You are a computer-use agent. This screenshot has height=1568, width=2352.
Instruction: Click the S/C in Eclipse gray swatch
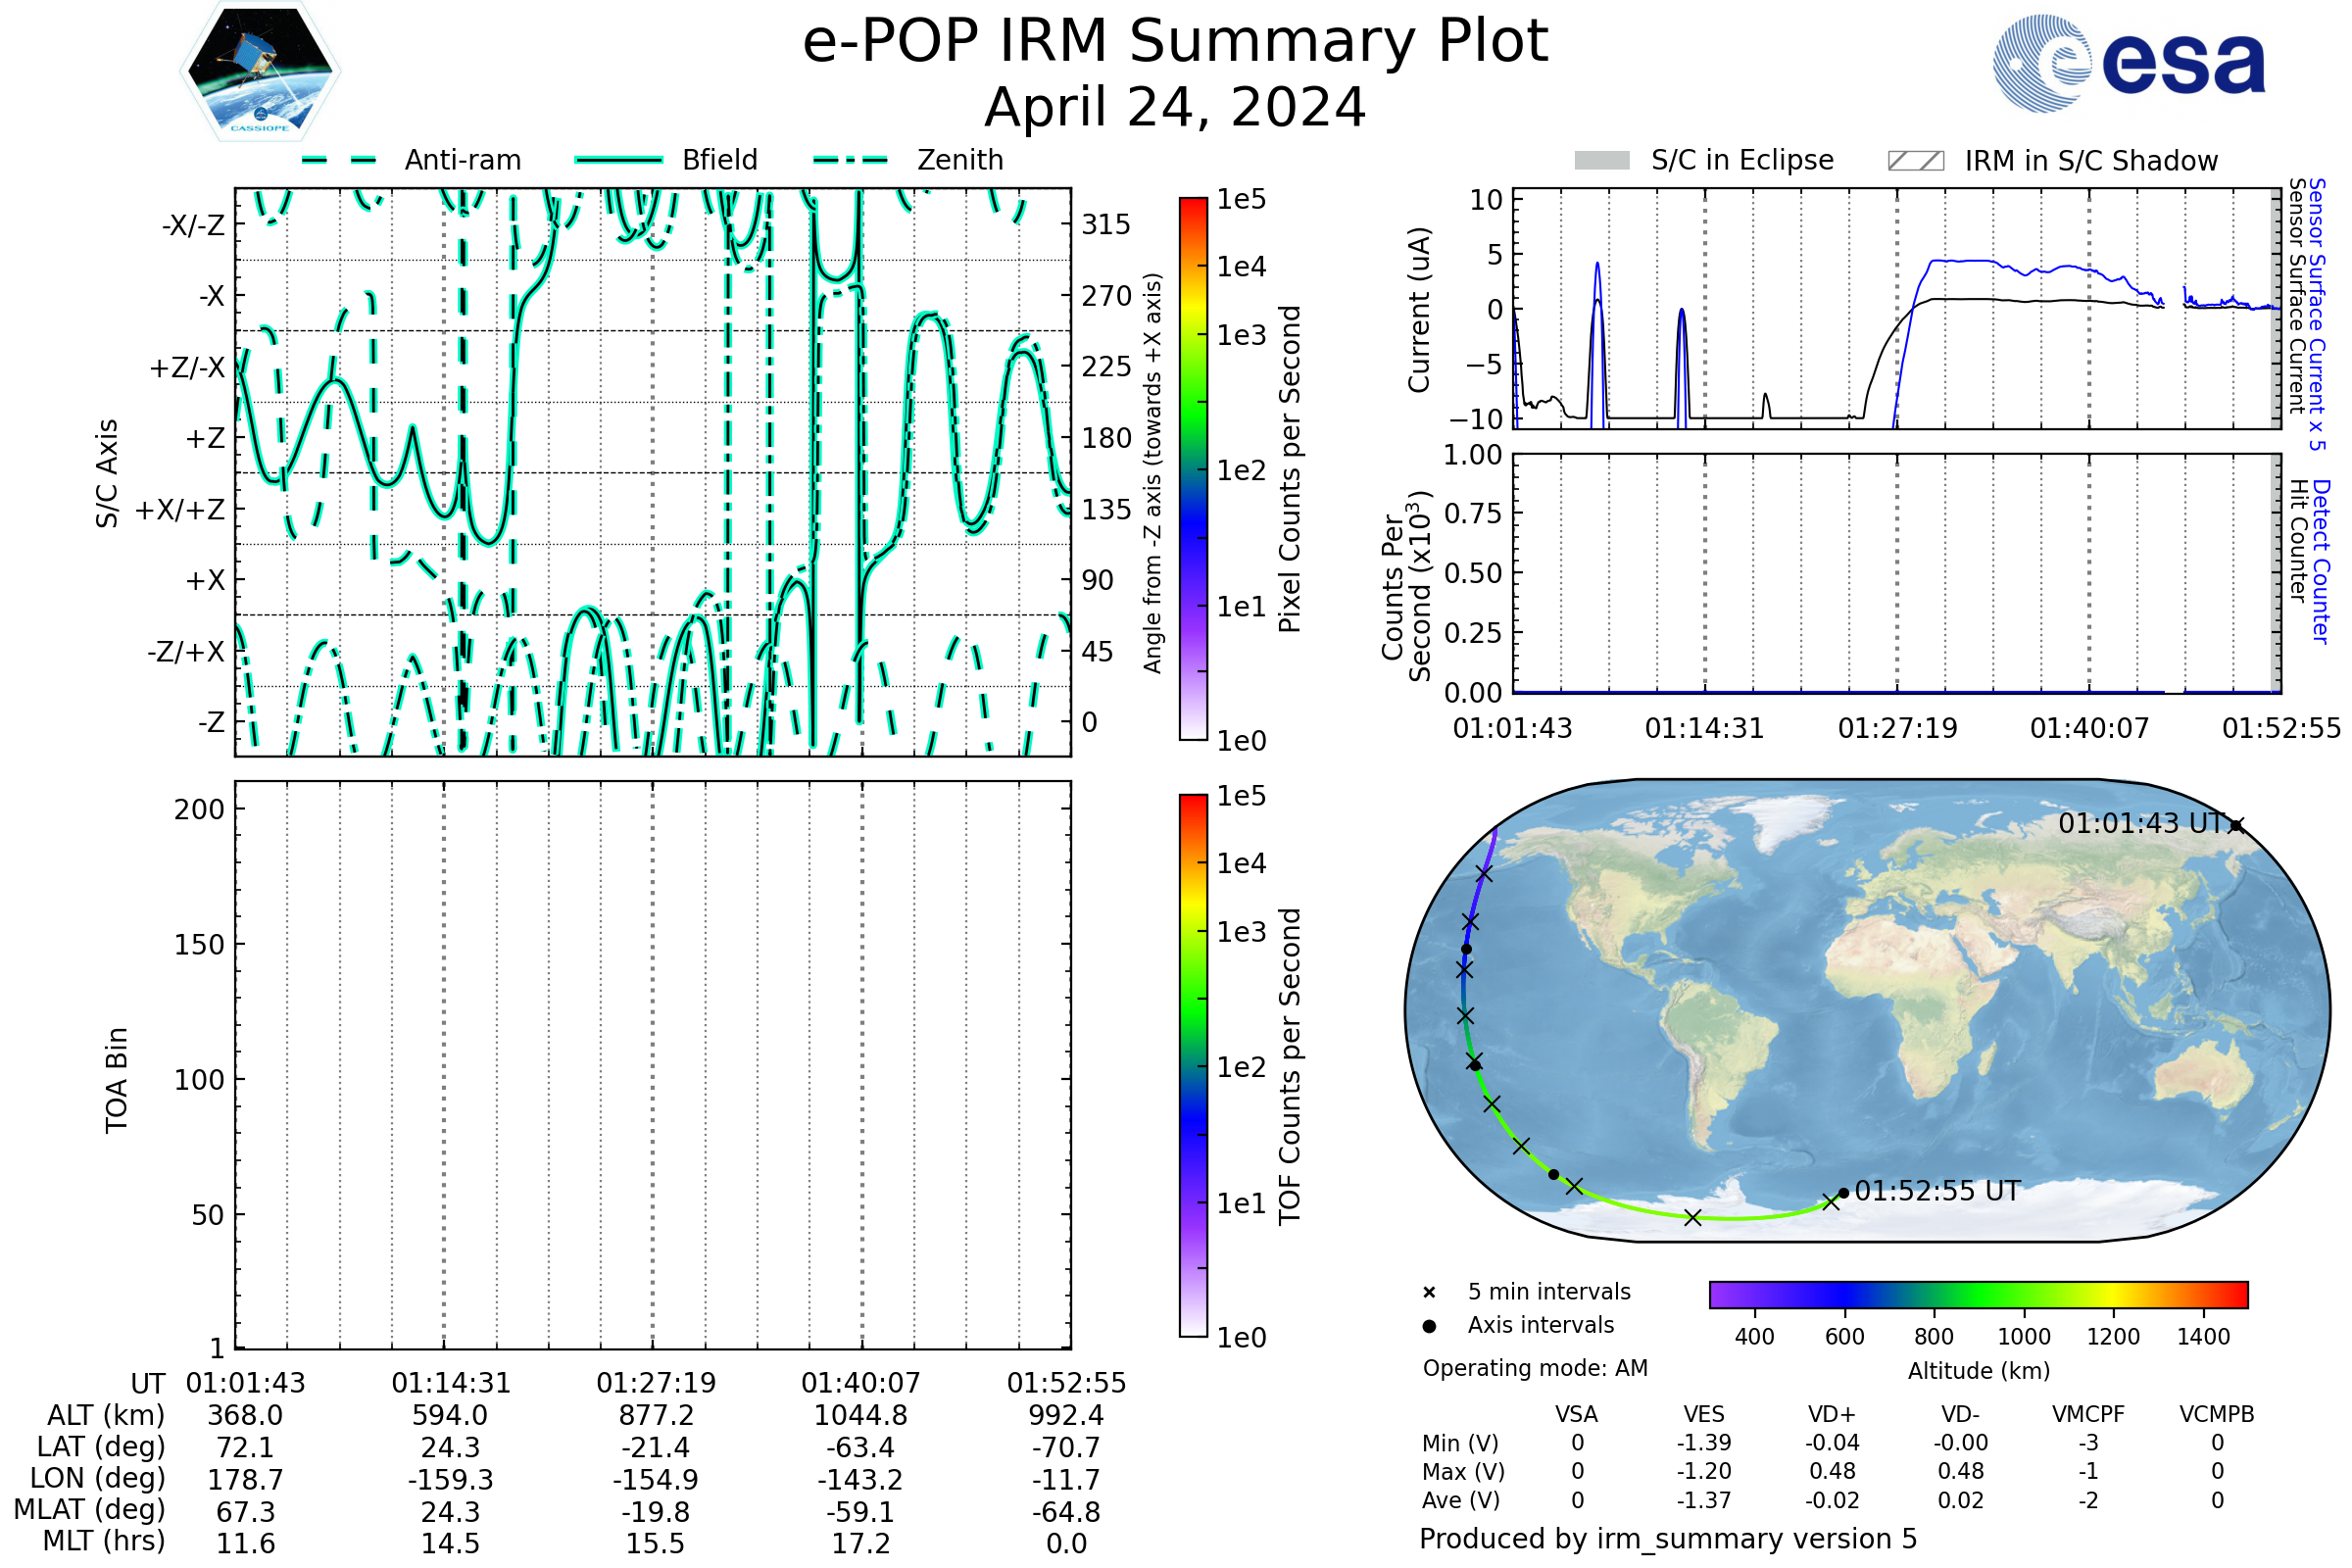coord(1602,161)
